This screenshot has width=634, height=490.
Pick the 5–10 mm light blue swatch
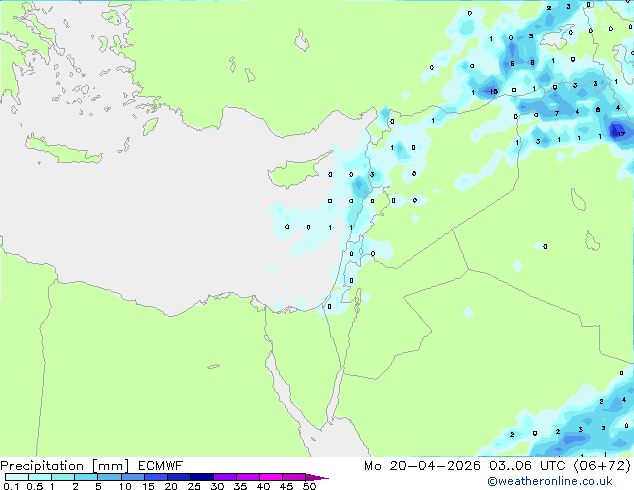(109, 477)
